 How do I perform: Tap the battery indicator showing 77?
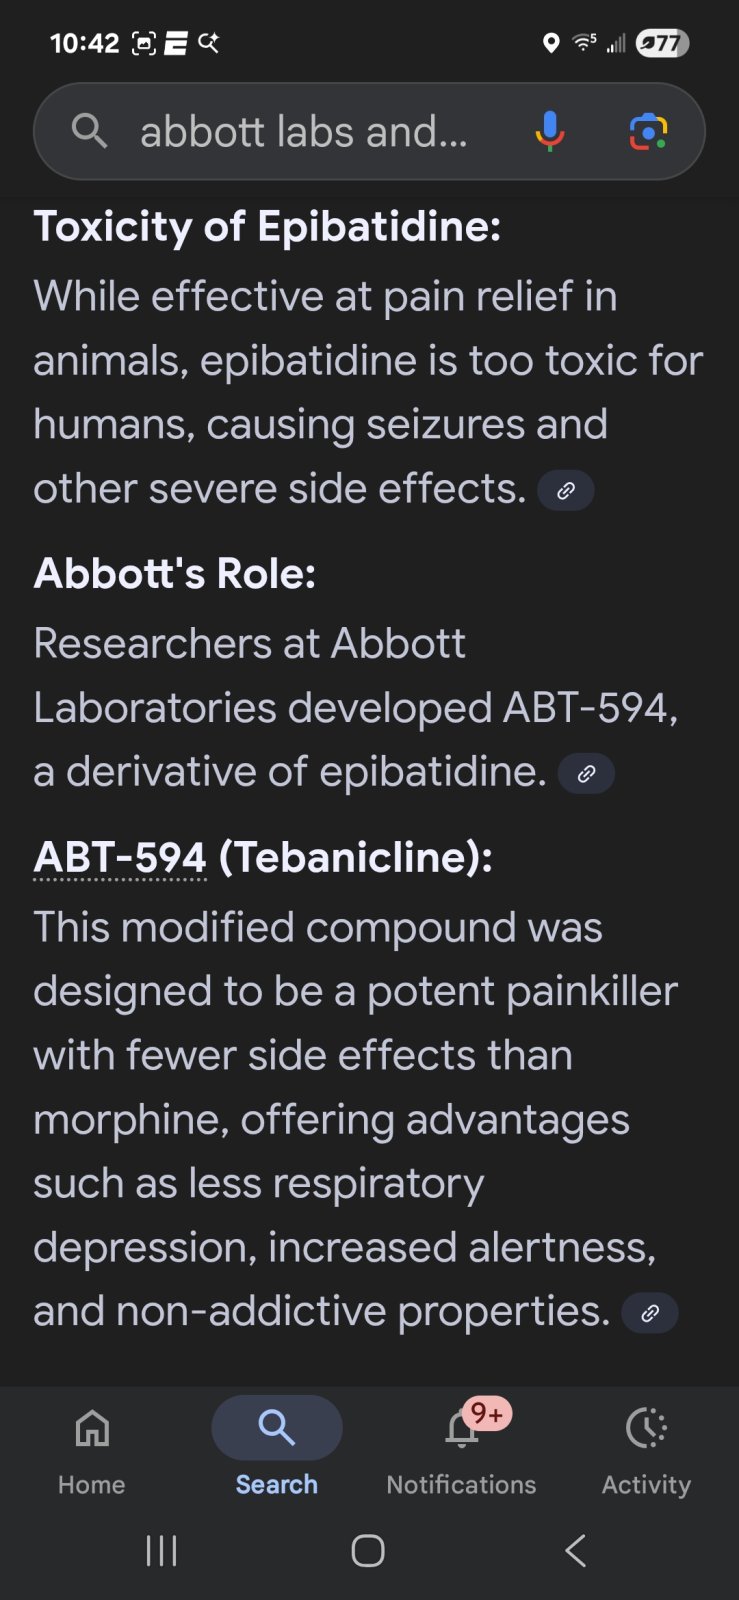coord(662,43)
